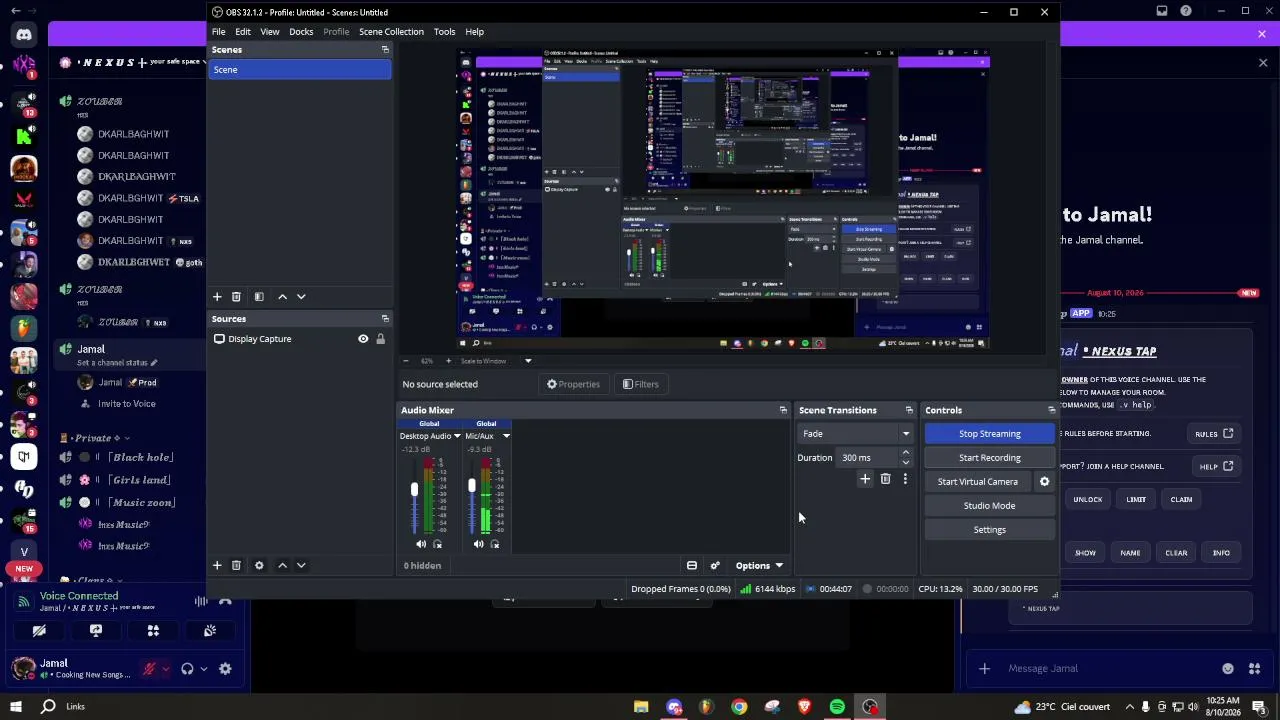Toggle Discord headphones deafen
Image resolution: width=1280 pixels, height=720 pixels.
pos(187,669)
